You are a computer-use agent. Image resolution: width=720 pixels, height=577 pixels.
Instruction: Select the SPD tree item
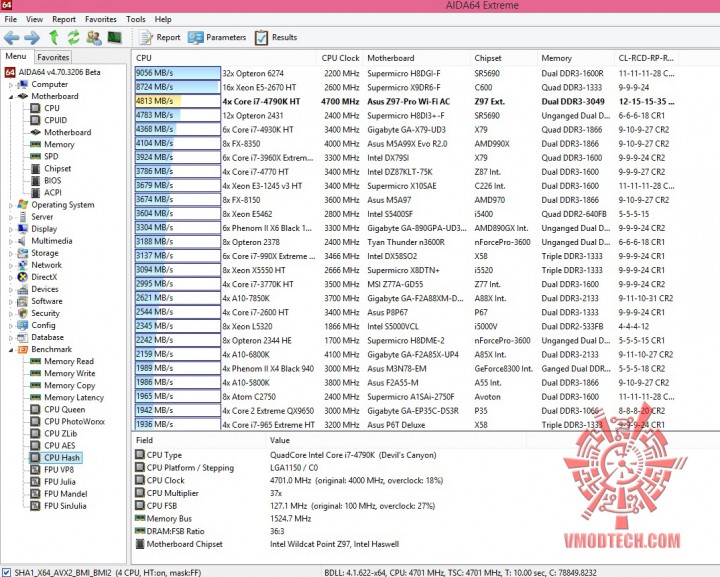click(x=45, y=156)
